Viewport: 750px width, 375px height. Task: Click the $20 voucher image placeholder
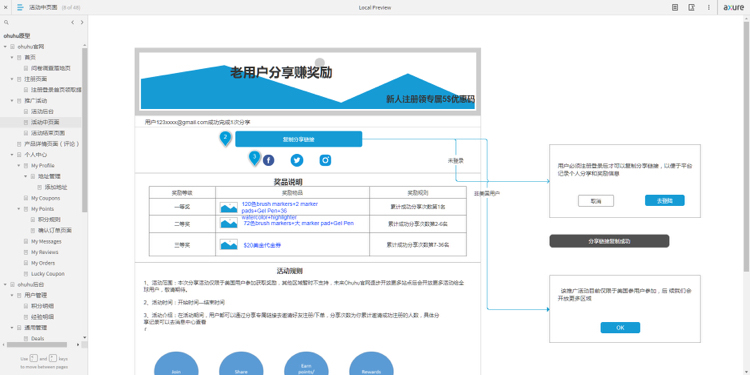[x=229, y=245]
